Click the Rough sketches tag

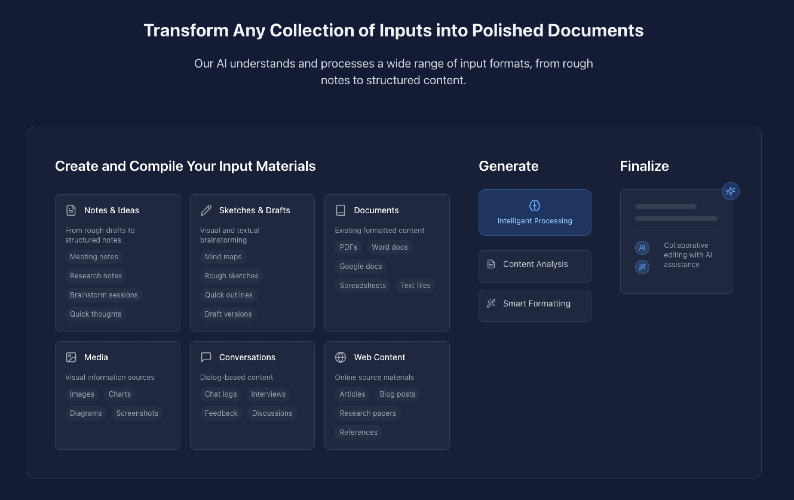[231, 276]
